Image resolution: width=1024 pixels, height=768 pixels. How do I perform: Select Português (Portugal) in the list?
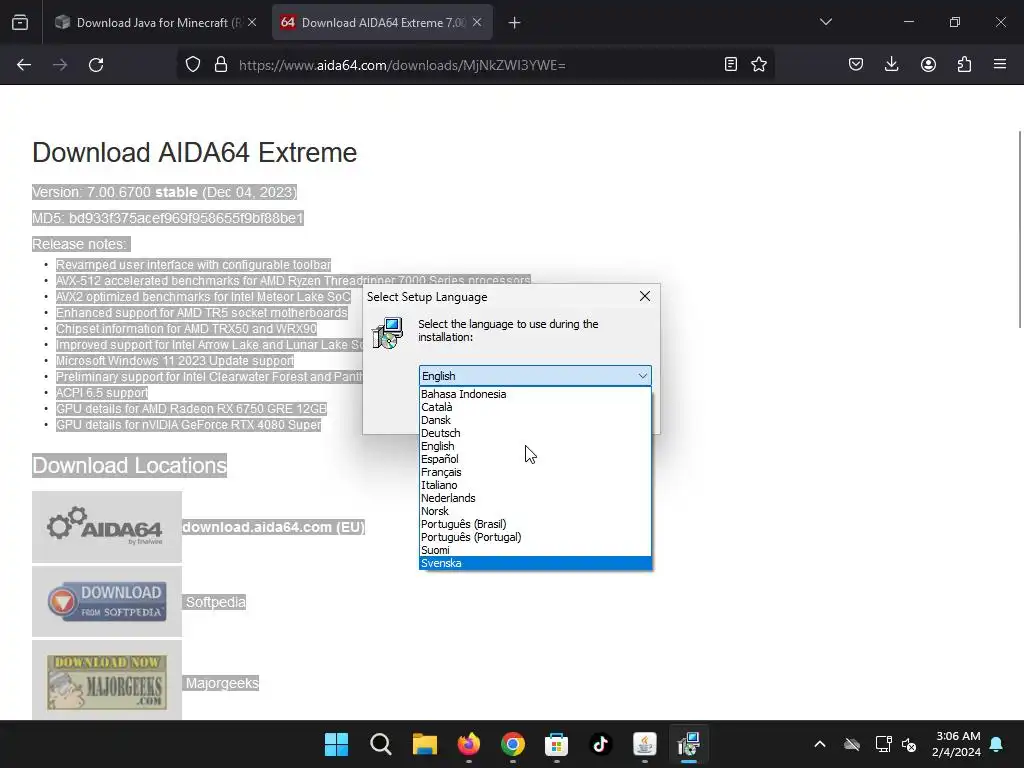tap(536, 537)
